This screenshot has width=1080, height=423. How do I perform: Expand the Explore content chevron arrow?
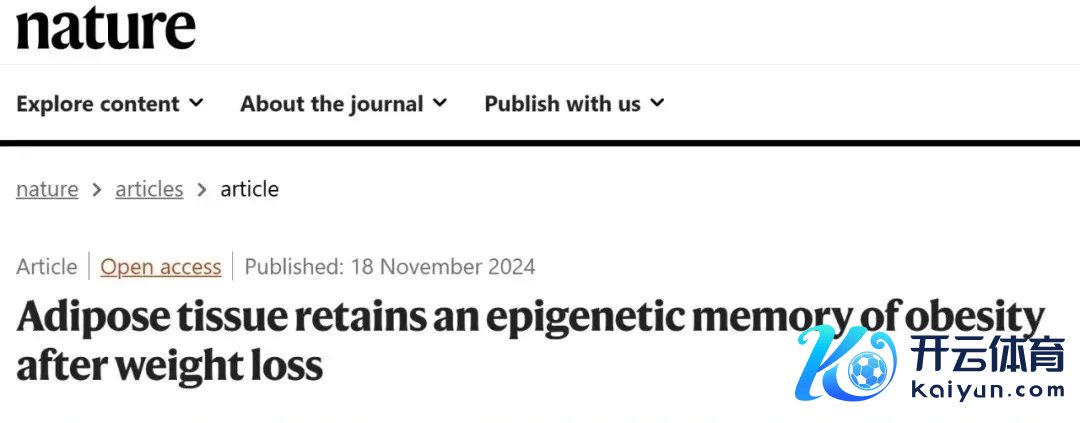196,103
